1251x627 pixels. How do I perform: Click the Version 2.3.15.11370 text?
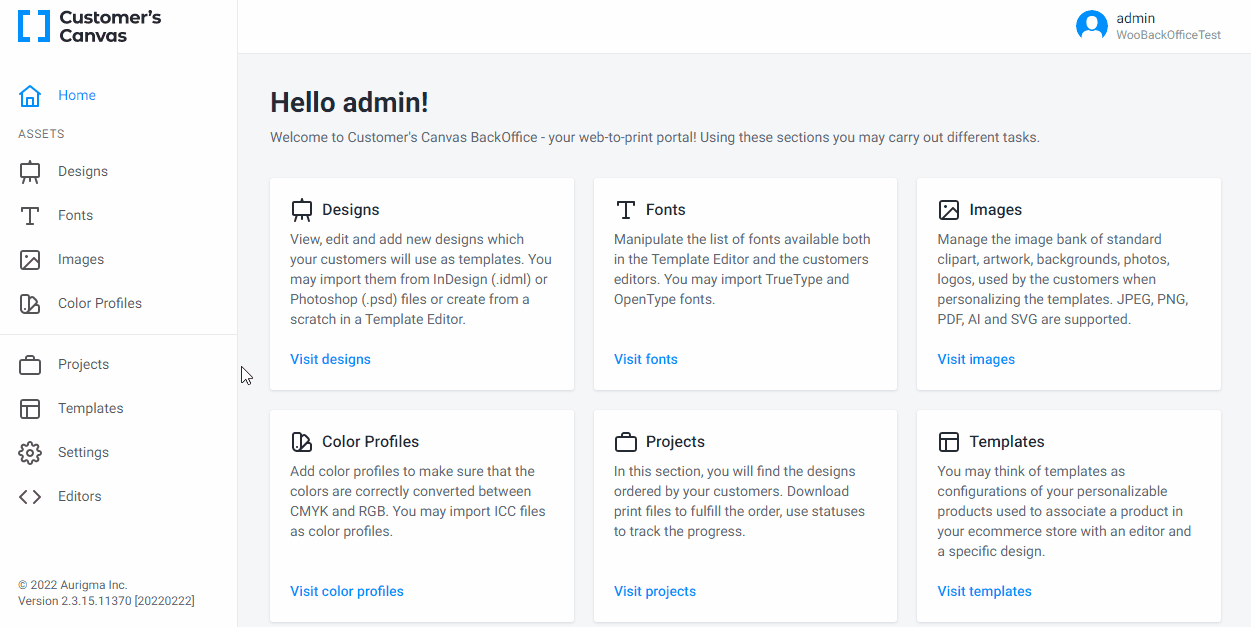click(106, 601)
